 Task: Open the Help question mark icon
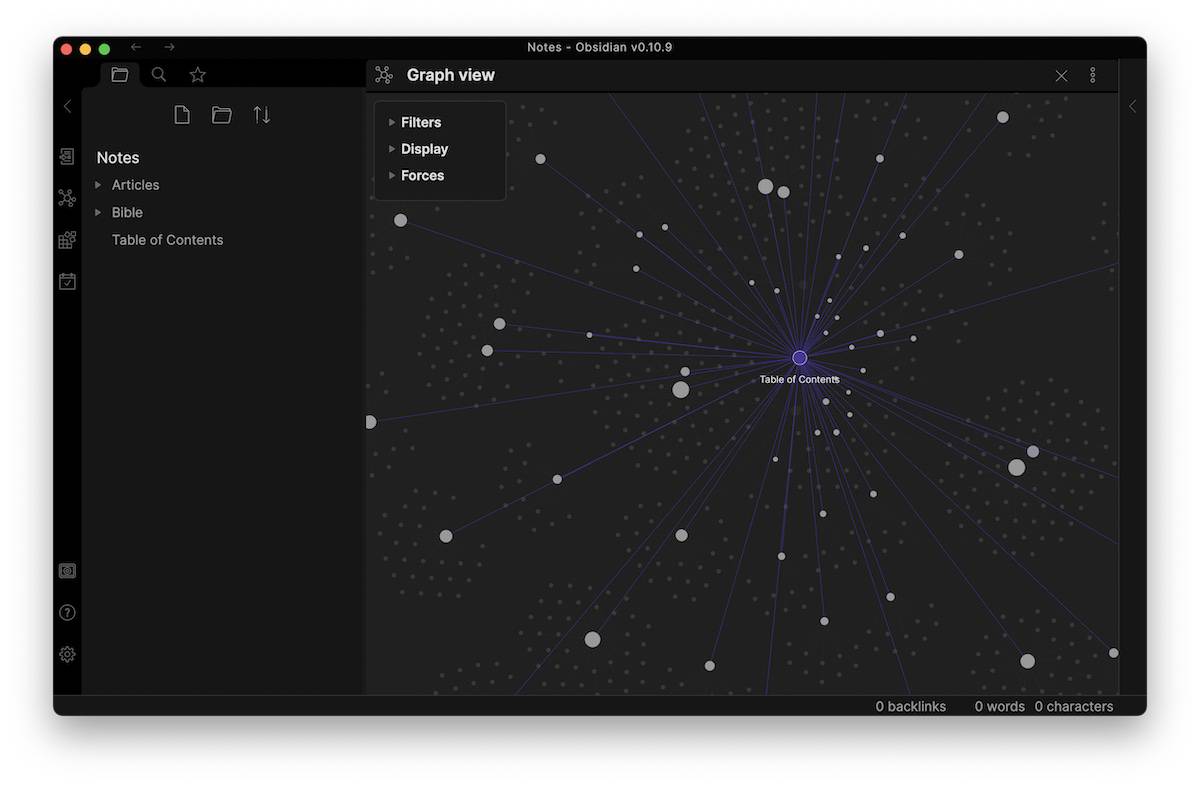point(67,613)
